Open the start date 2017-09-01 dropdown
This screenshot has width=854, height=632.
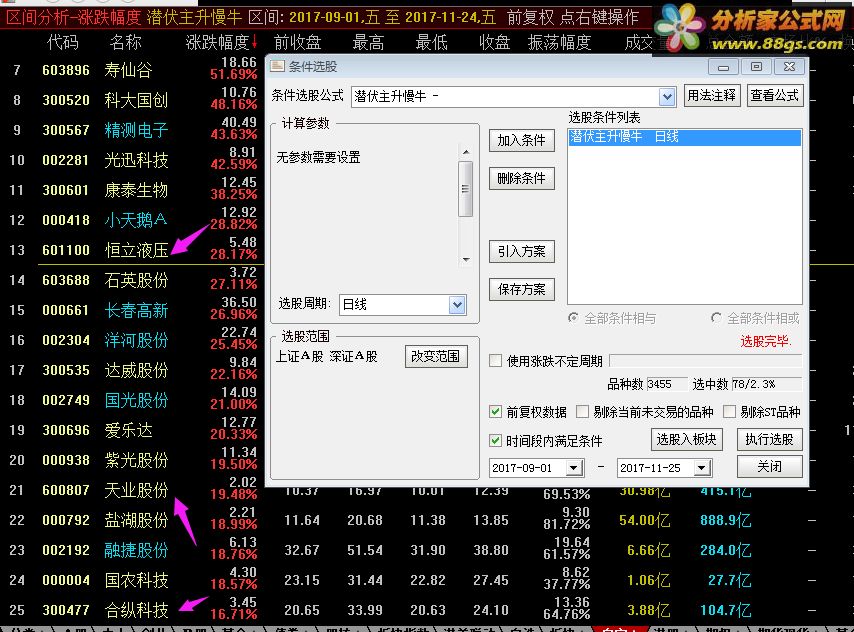click(574, 468)
